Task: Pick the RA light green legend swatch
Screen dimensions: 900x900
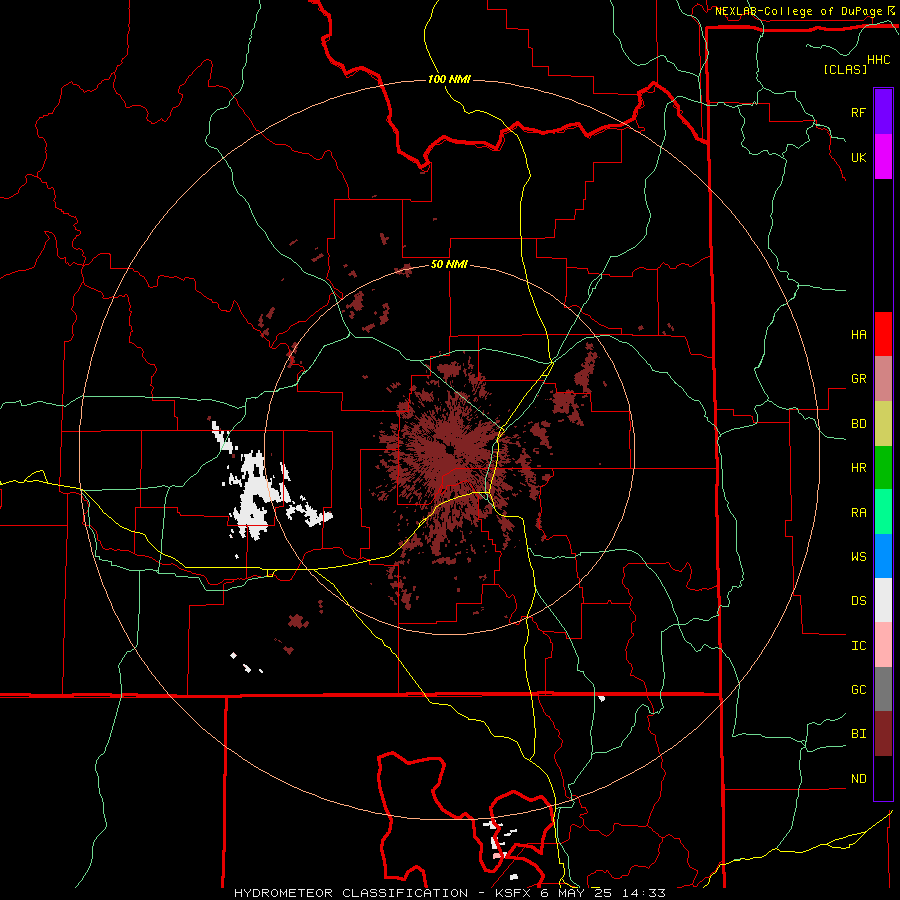Action: pos(883,512)
